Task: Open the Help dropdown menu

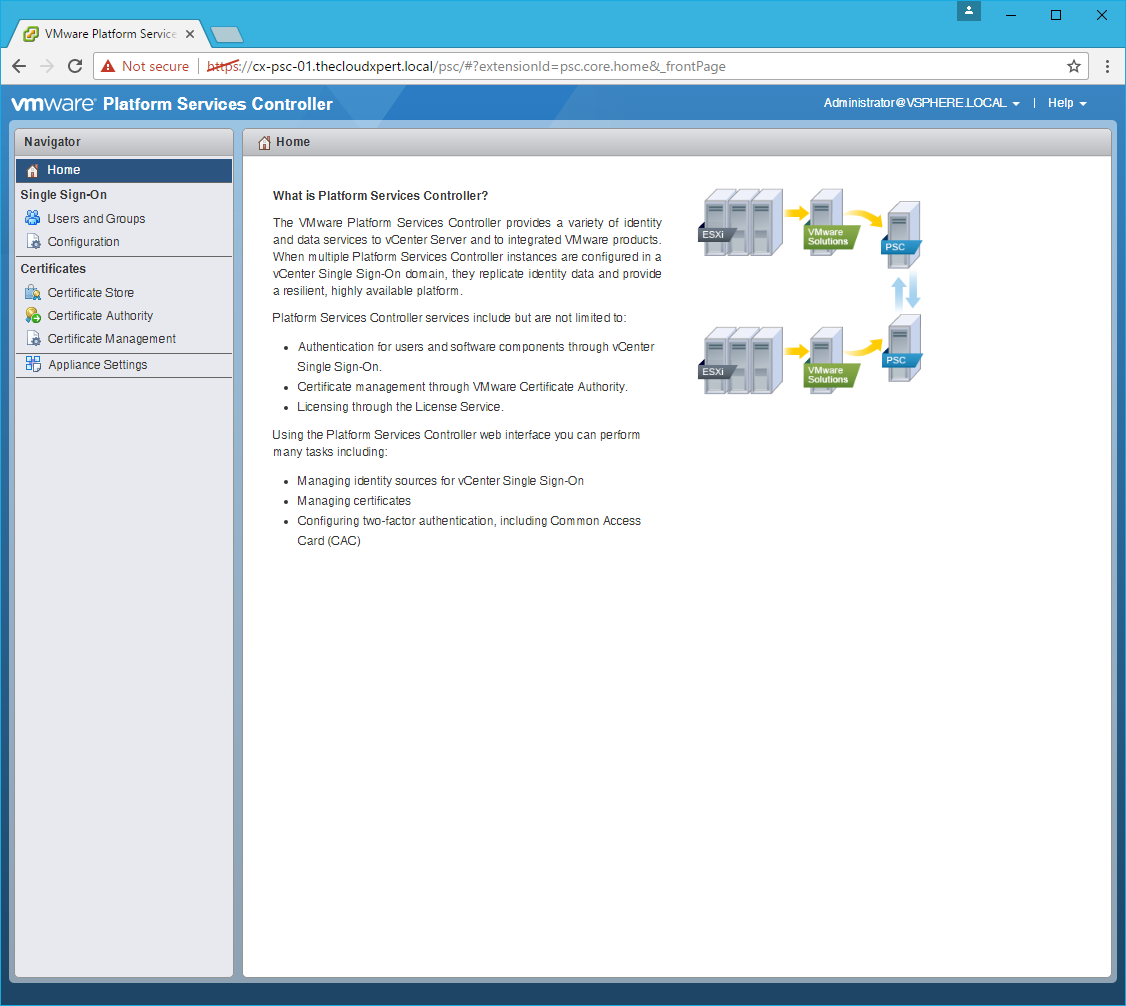Action: coord(1066,103)
